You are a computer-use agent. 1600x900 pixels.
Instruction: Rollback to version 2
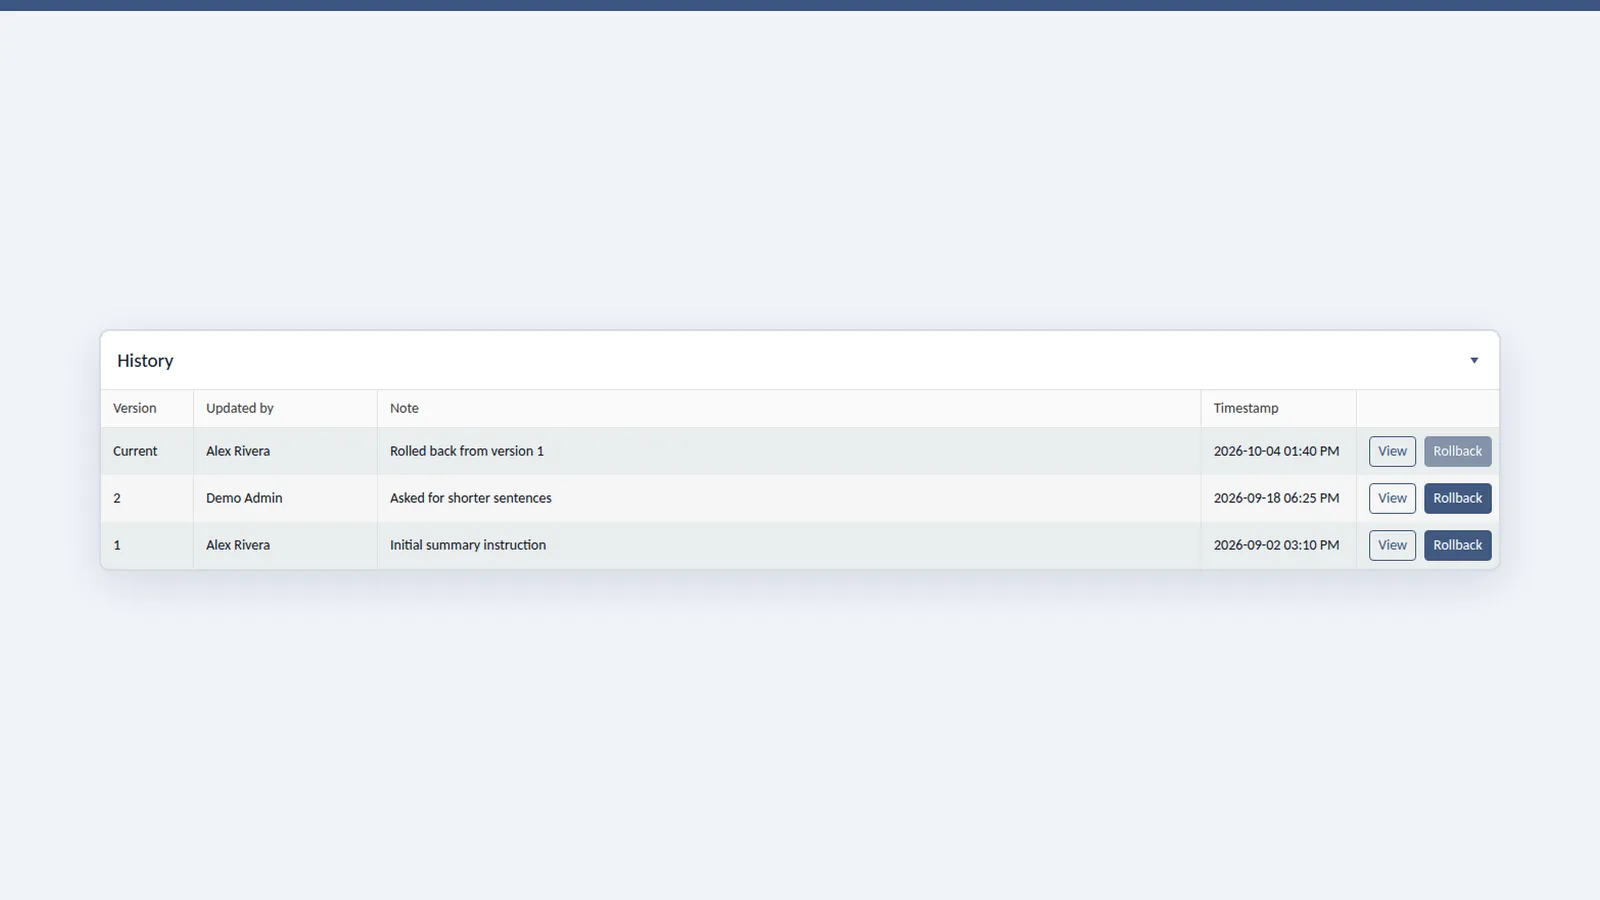click(1457, 498)
